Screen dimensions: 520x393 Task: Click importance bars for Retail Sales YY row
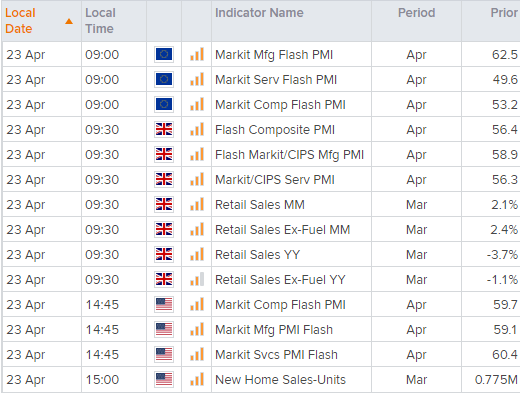(197, 254)
